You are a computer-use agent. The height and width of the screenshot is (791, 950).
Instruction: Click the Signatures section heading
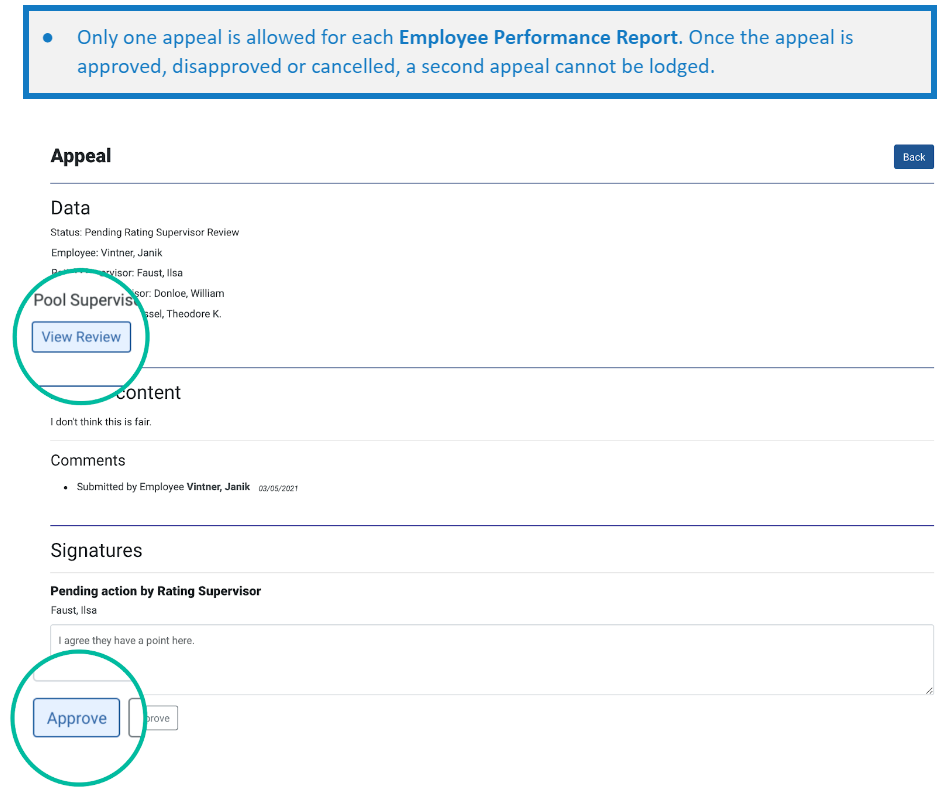pos(96,550)
